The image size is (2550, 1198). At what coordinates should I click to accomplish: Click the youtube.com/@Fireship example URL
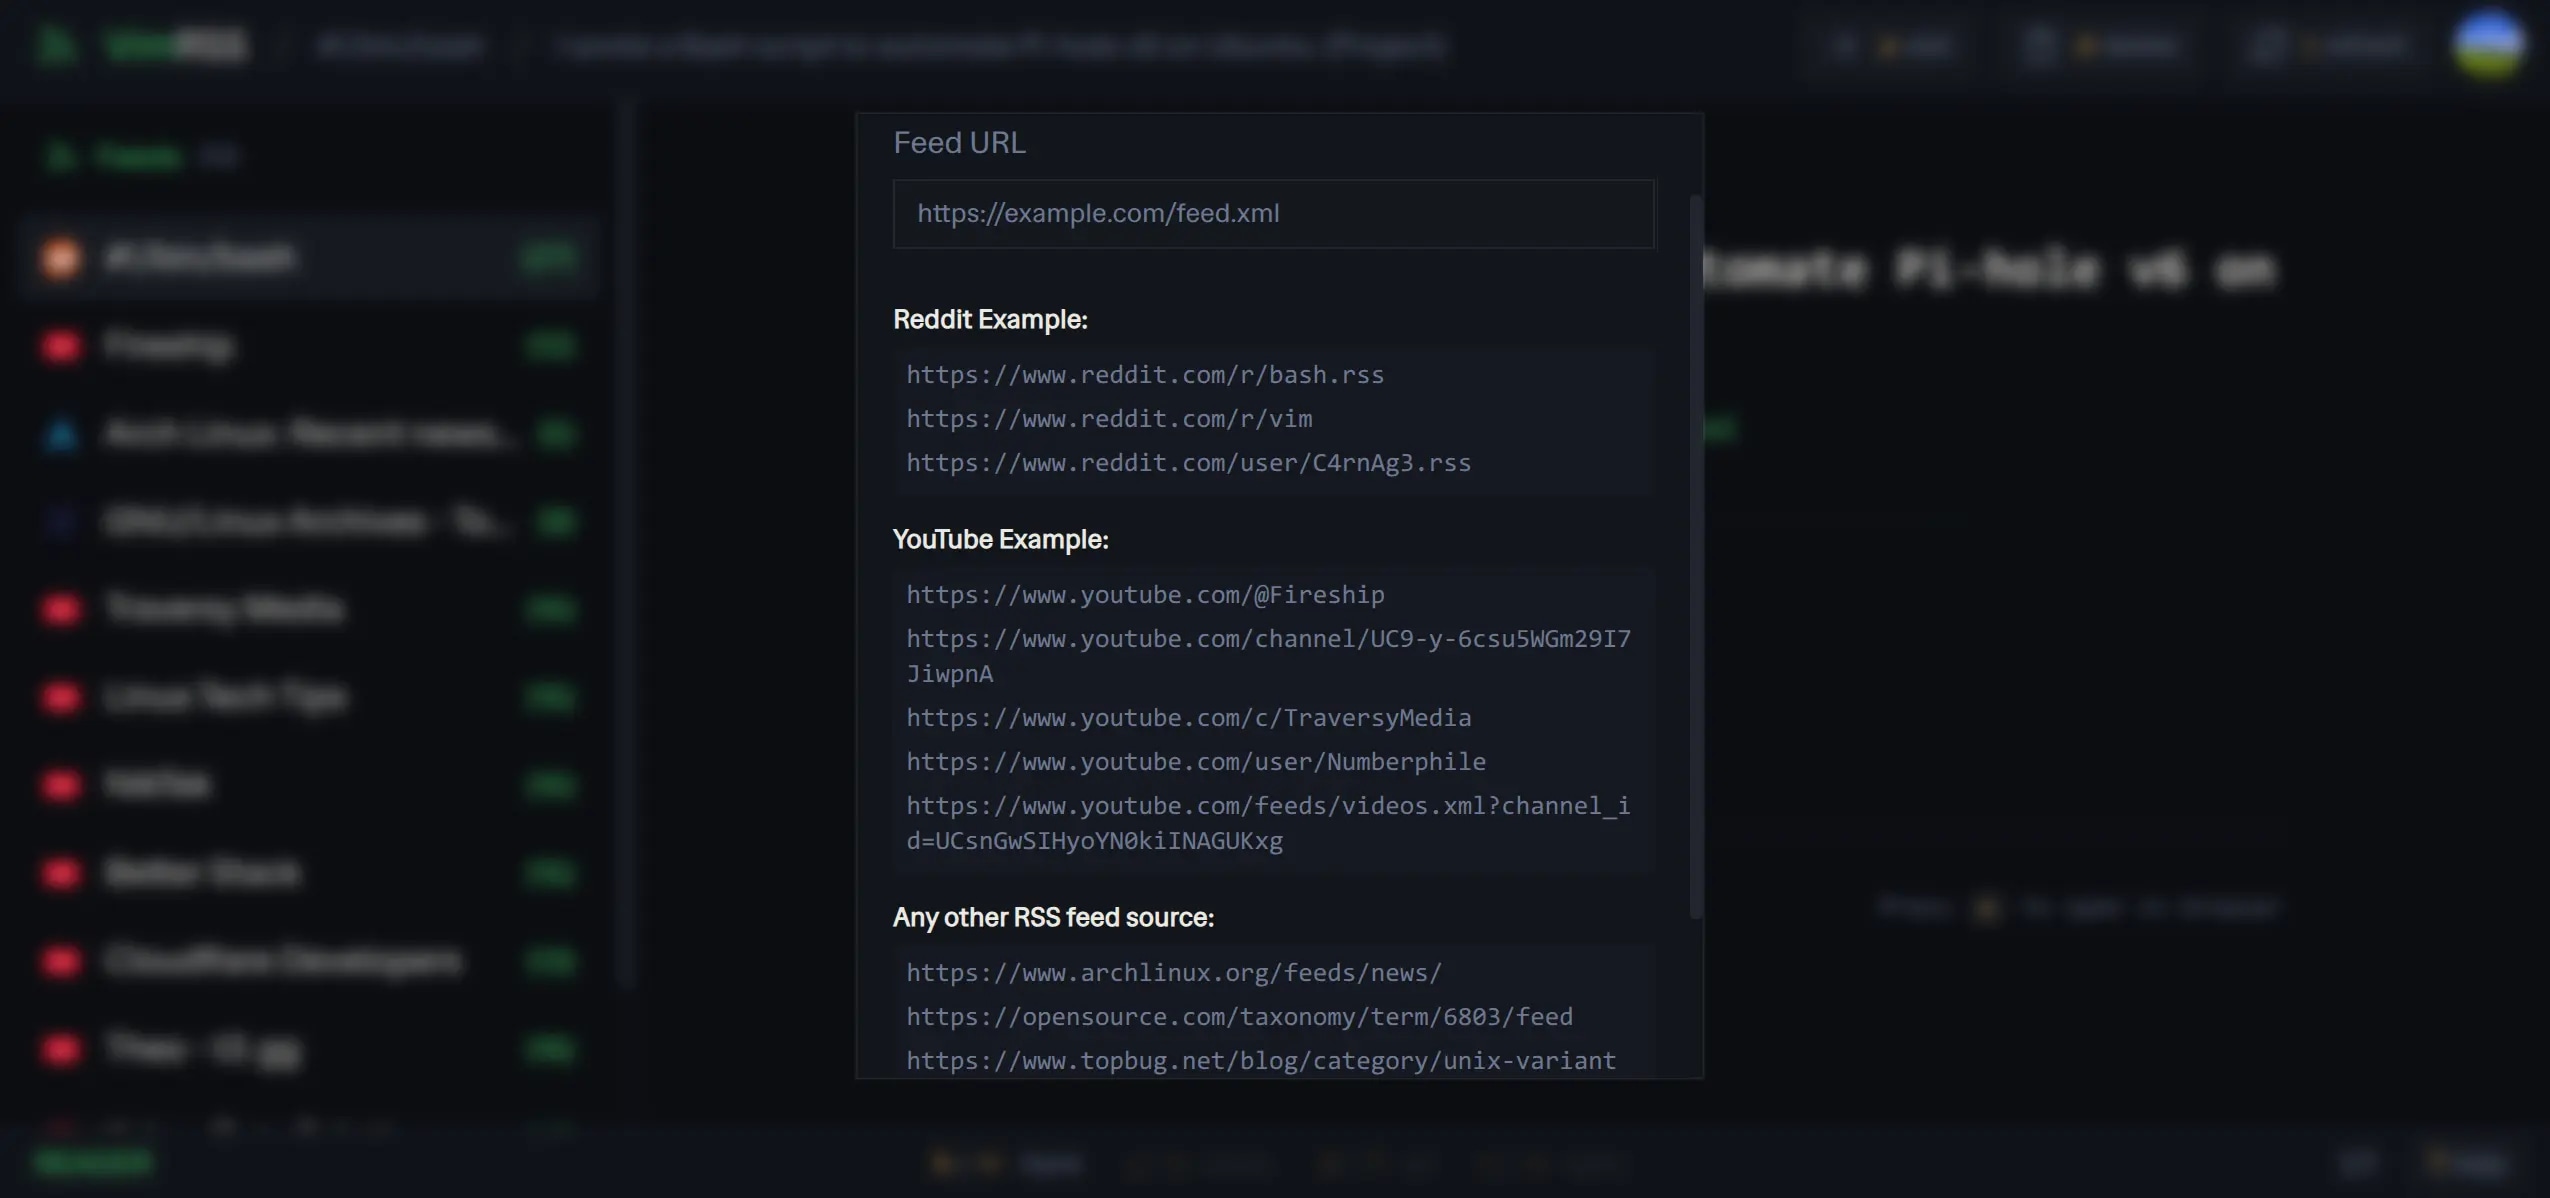(1144, 594)
